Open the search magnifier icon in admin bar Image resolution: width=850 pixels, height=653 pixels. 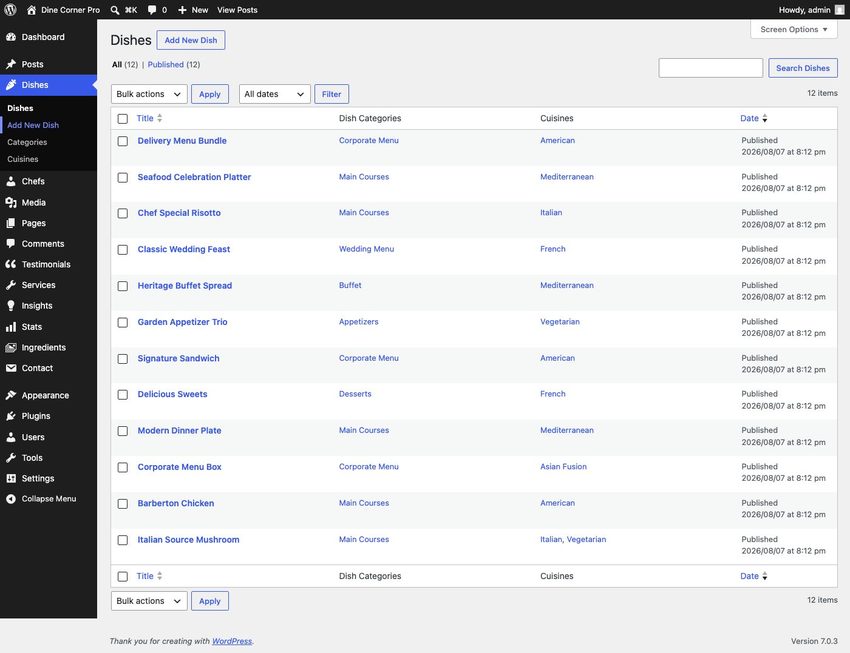(115, 10)
